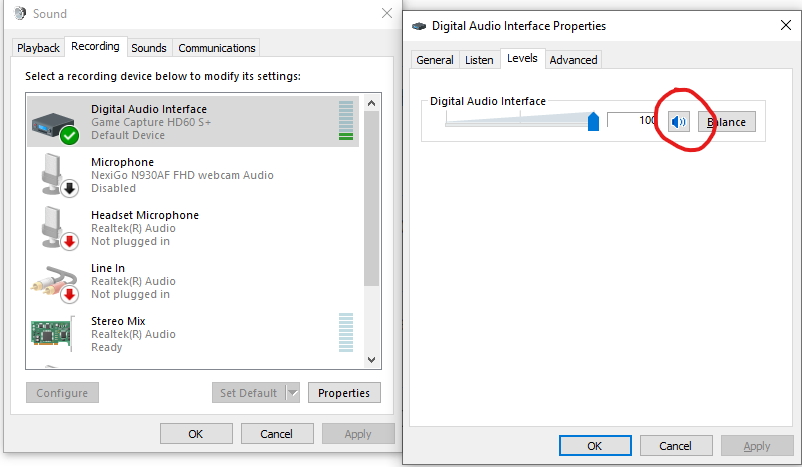Open the Set Default dropdown arrow
Viewport: 802px width, 467px height.
click(x=293, y=393)
